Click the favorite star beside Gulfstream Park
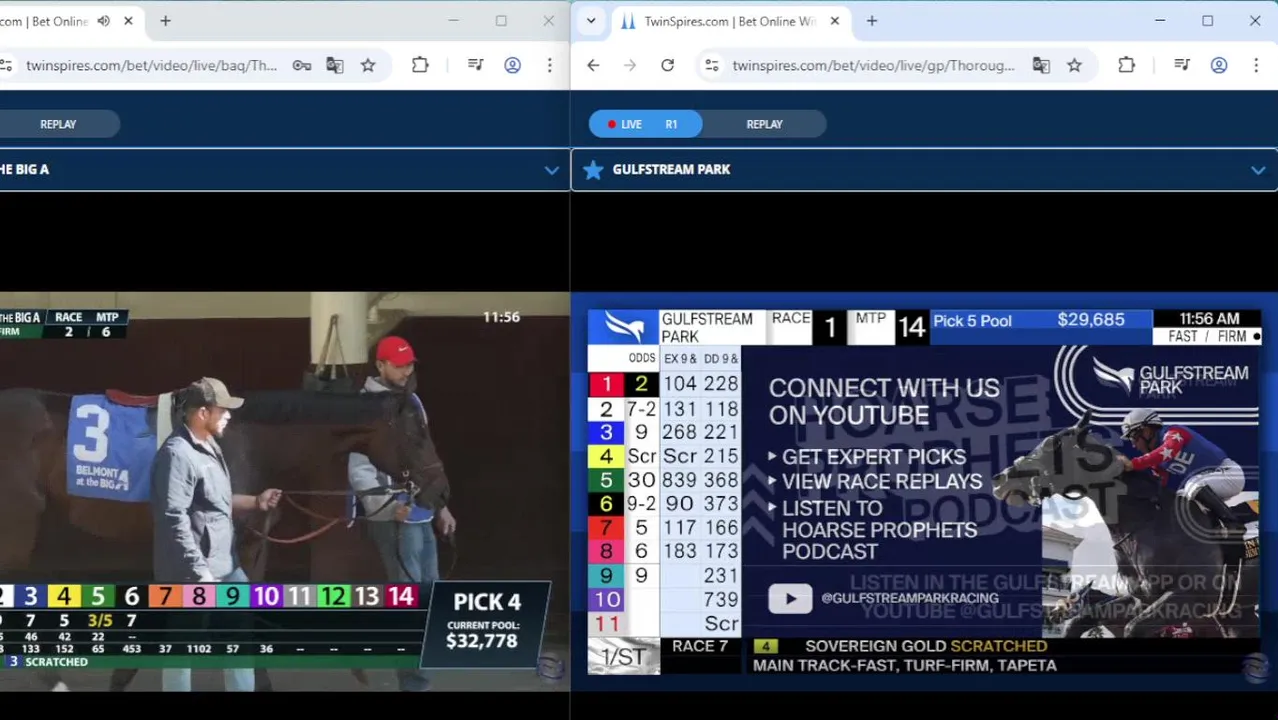 593,170
